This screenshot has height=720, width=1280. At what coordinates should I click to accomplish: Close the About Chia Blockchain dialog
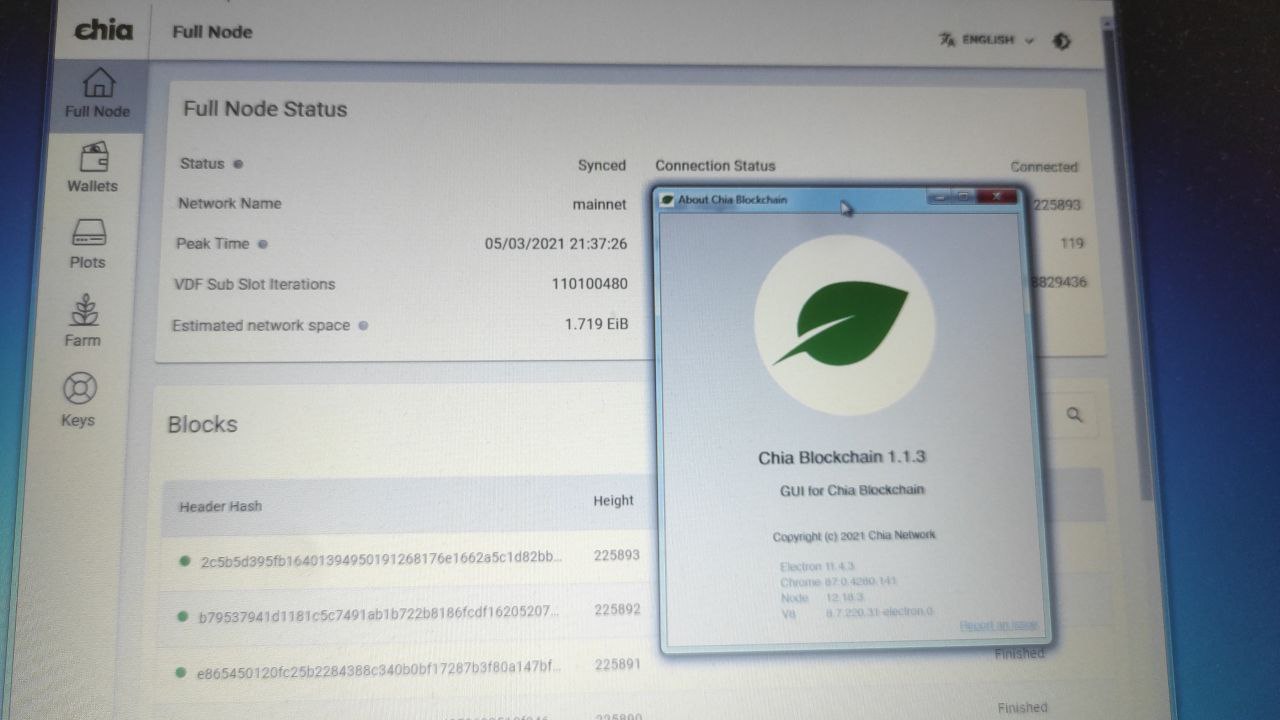(997, 197)
